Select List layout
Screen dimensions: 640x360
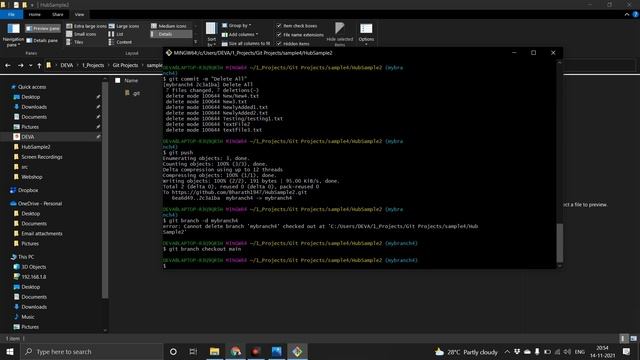(x=116, y=34)
